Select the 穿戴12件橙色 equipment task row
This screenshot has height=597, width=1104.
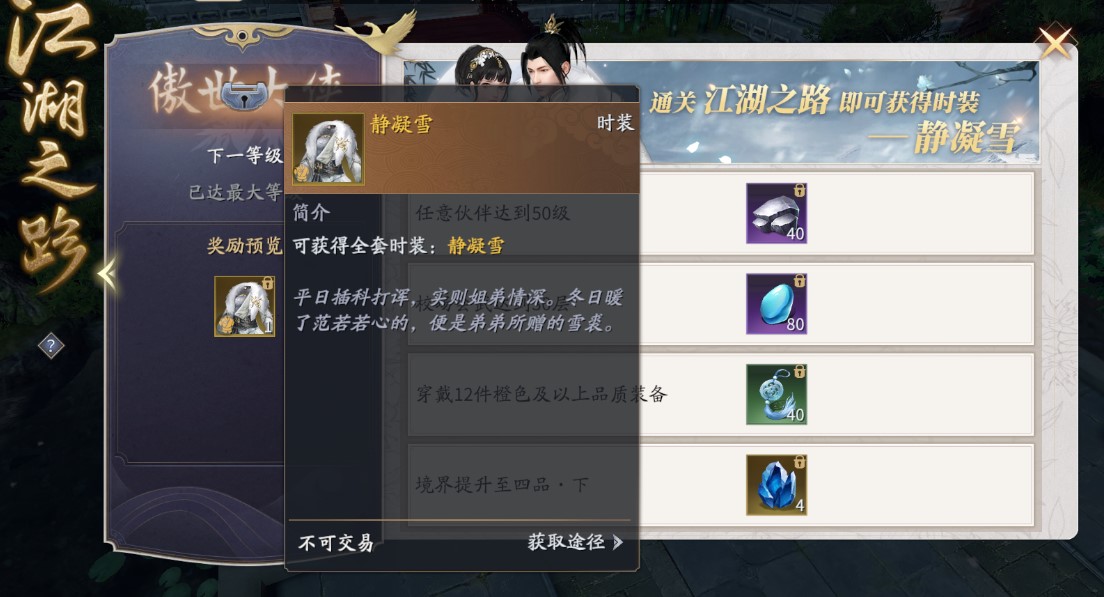721,394
